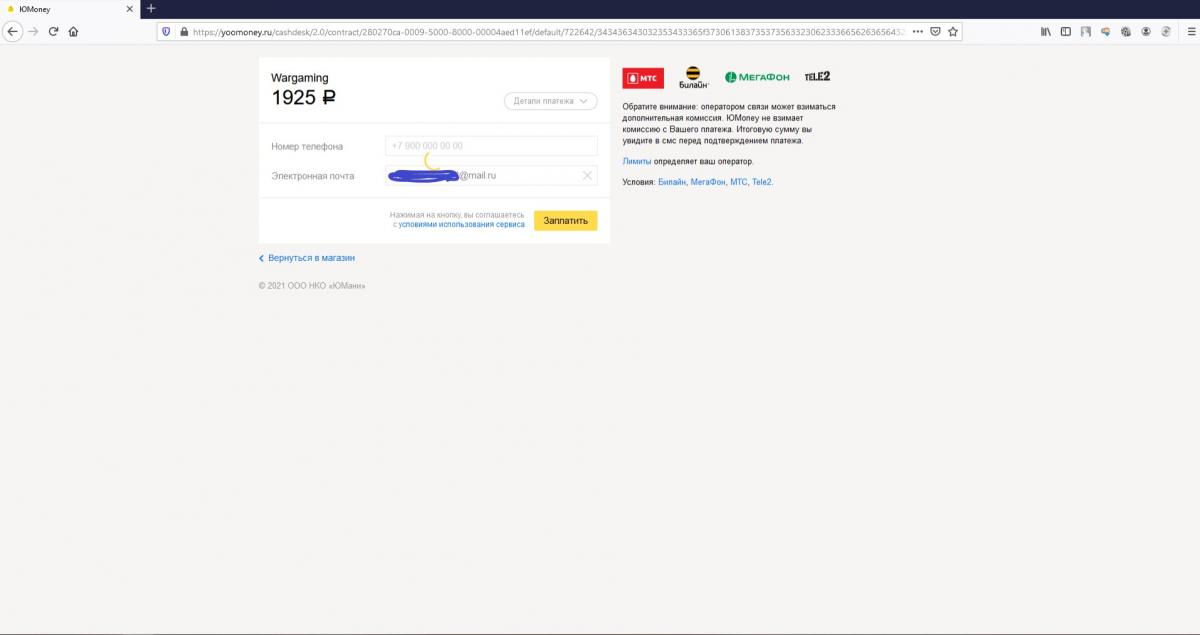The height and width of the screenshot is (635, 1200).
Task: Click the Электронная почта email field
Action: (491, 175)
